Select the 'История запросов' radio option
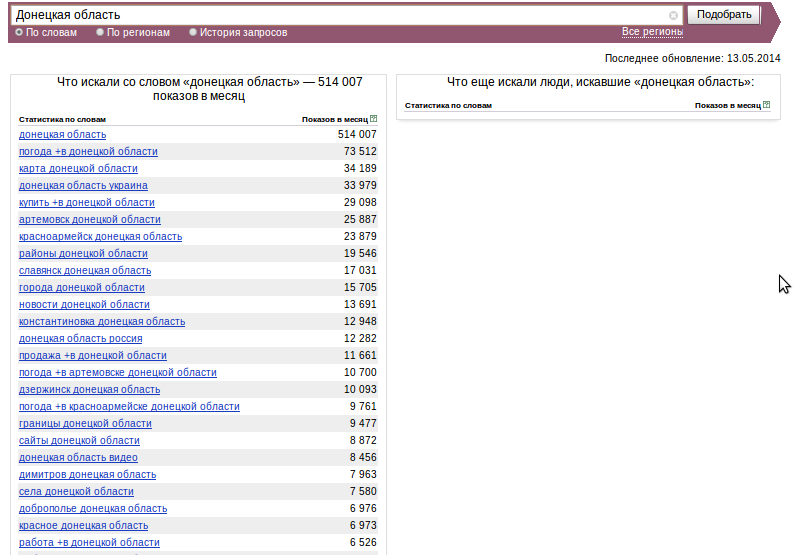The width and height of the screenshot is (795, 555). 193,32
